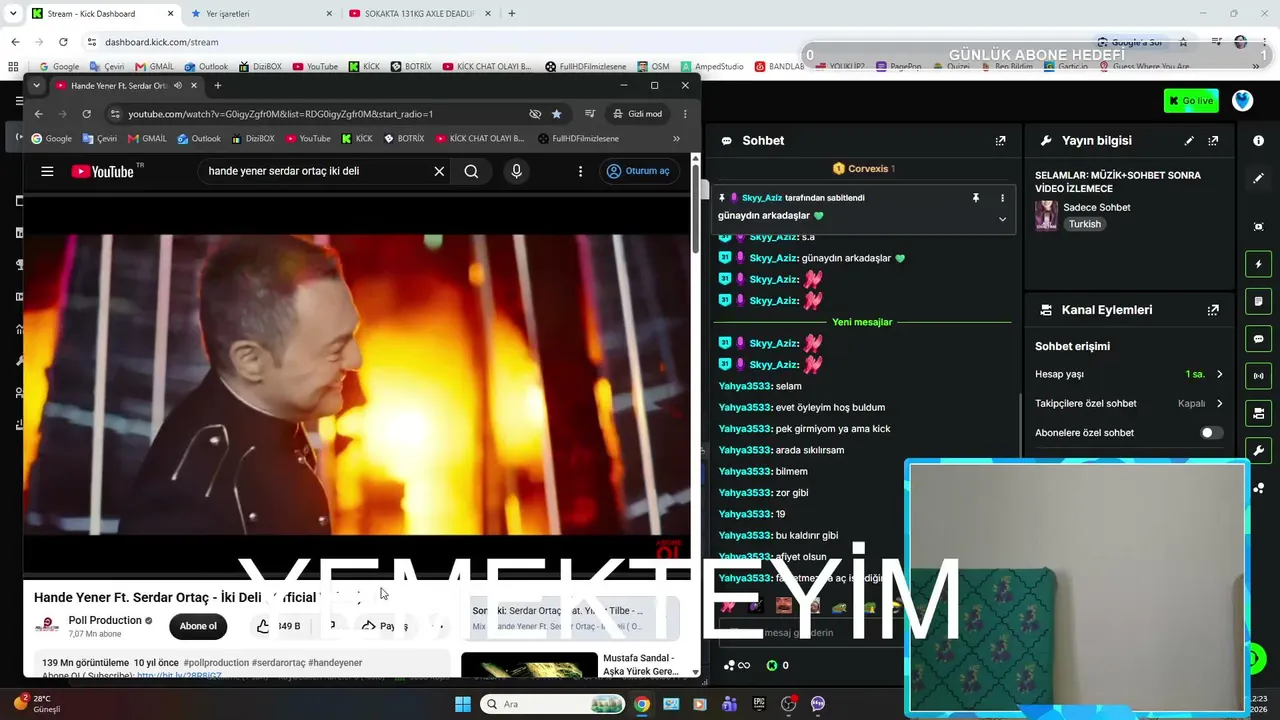
Task: Open the Windows Start menu
Action: pos(463,704)
